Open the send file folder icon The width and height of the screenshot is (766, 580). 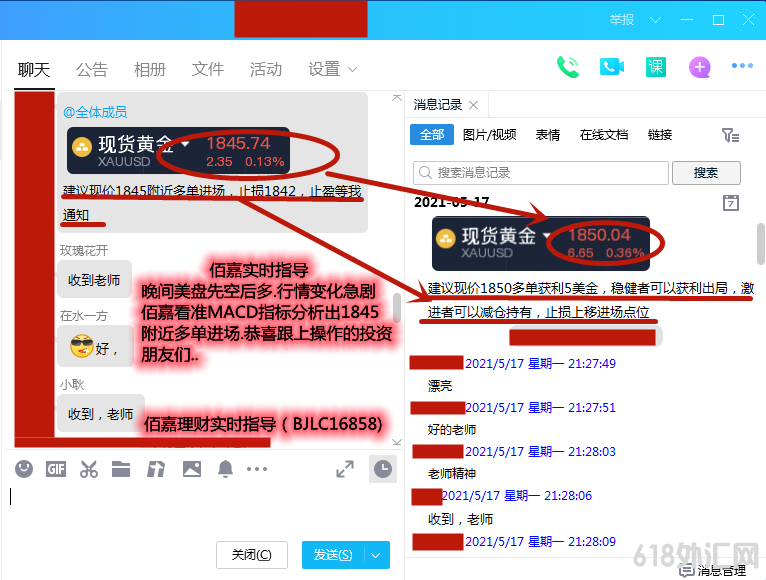point(121,468)
